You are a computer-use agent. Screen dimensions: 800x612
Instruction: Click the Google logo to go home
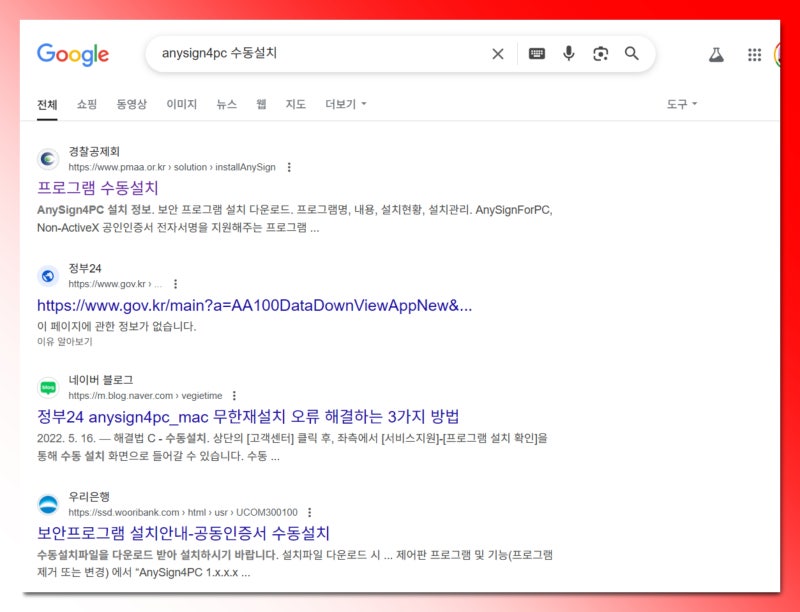(x=72, y=55)
